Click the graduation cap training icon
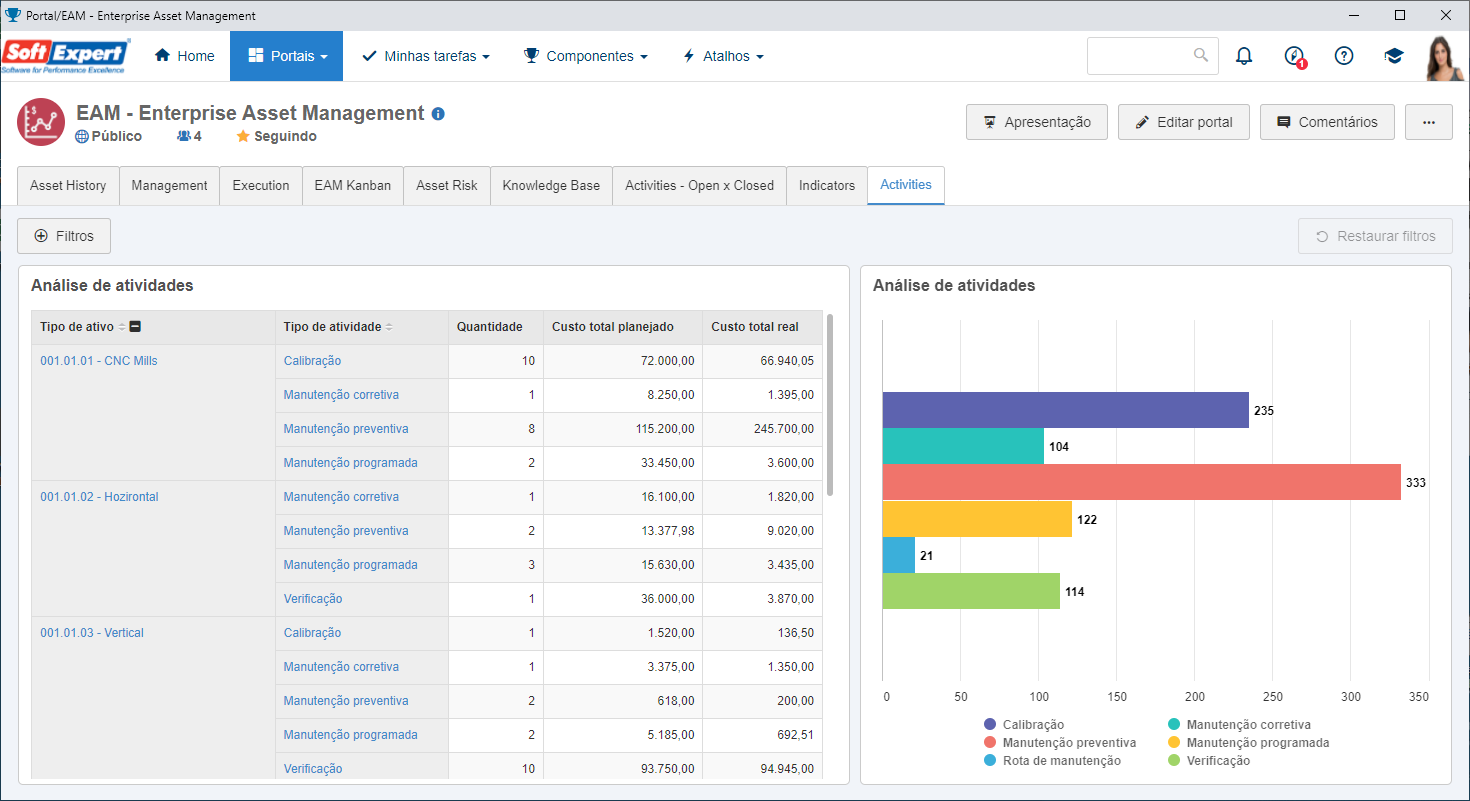 tap(1394, 56)
